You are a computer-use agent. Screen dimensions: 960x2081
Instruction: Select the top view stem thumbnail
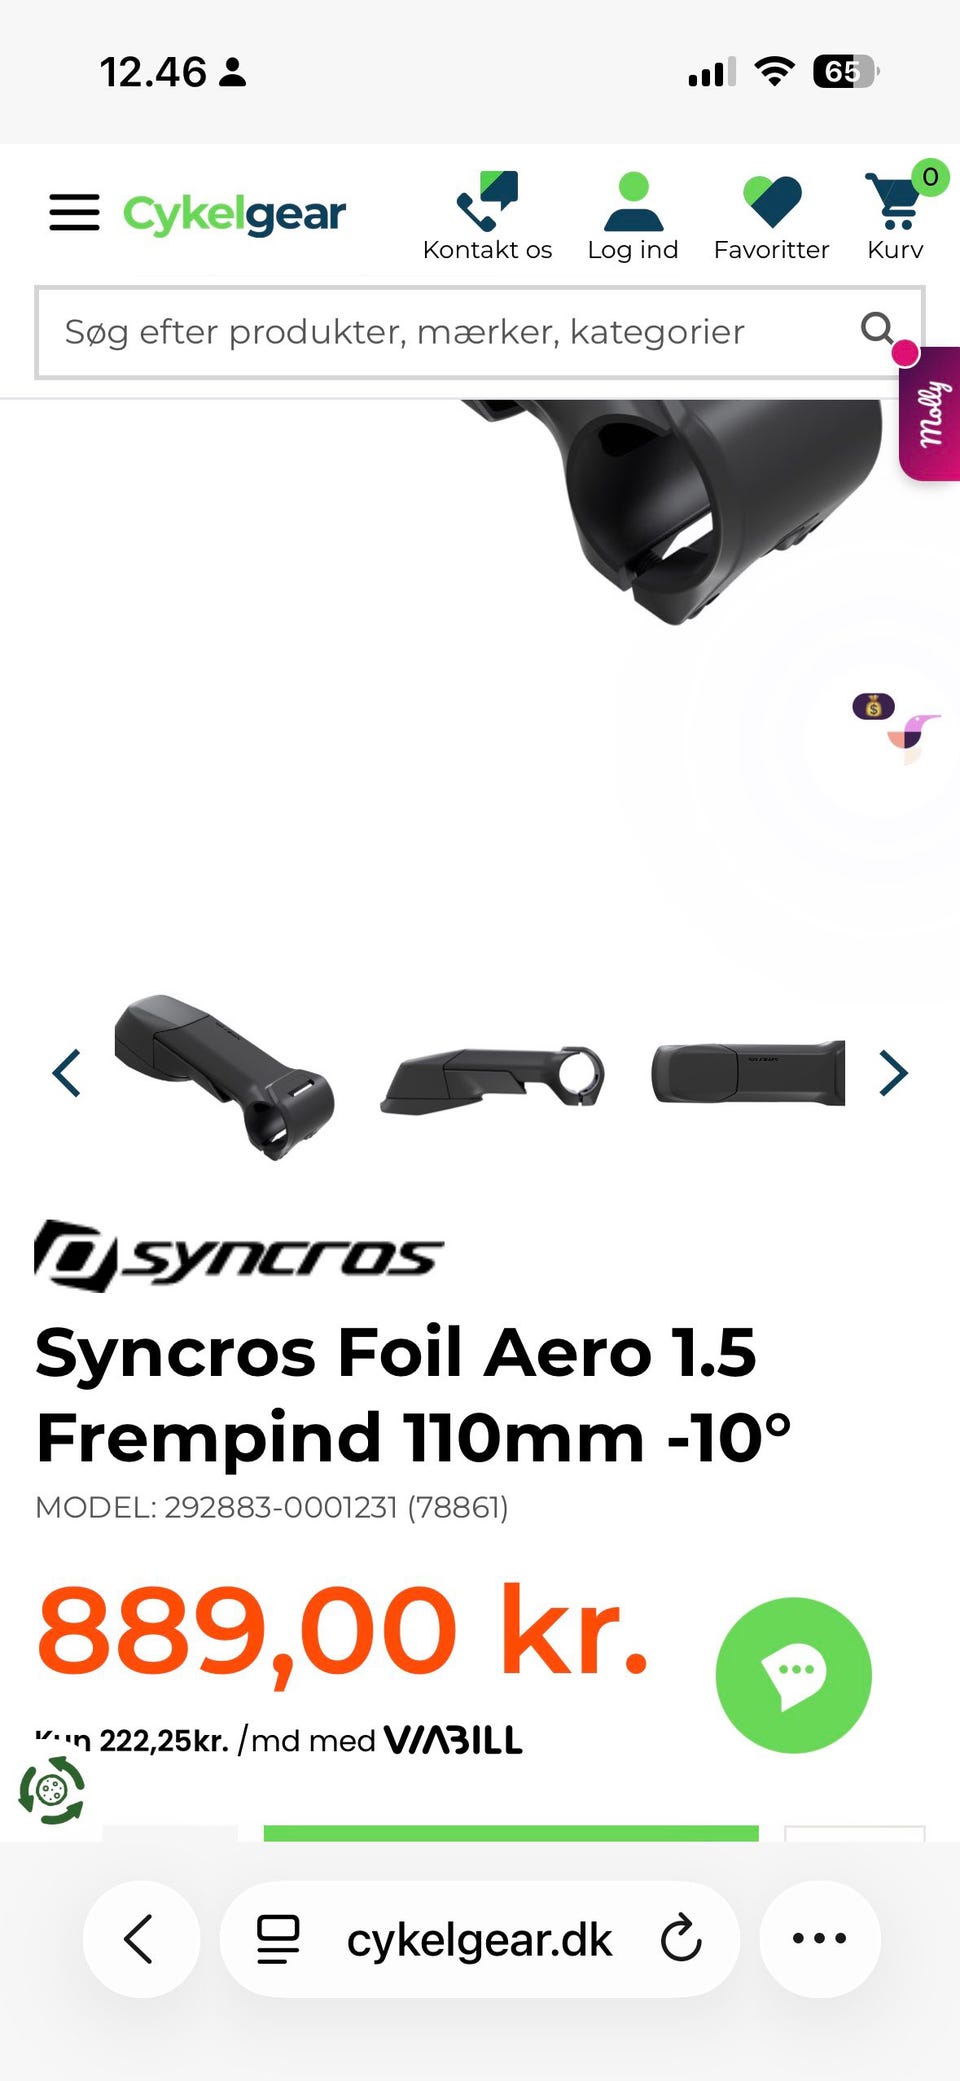748,1073
